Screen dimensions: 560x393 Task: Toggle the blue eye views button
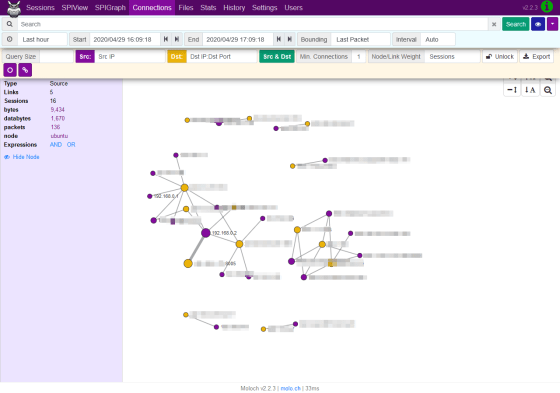pyautogui.click(x=538, y=24)
